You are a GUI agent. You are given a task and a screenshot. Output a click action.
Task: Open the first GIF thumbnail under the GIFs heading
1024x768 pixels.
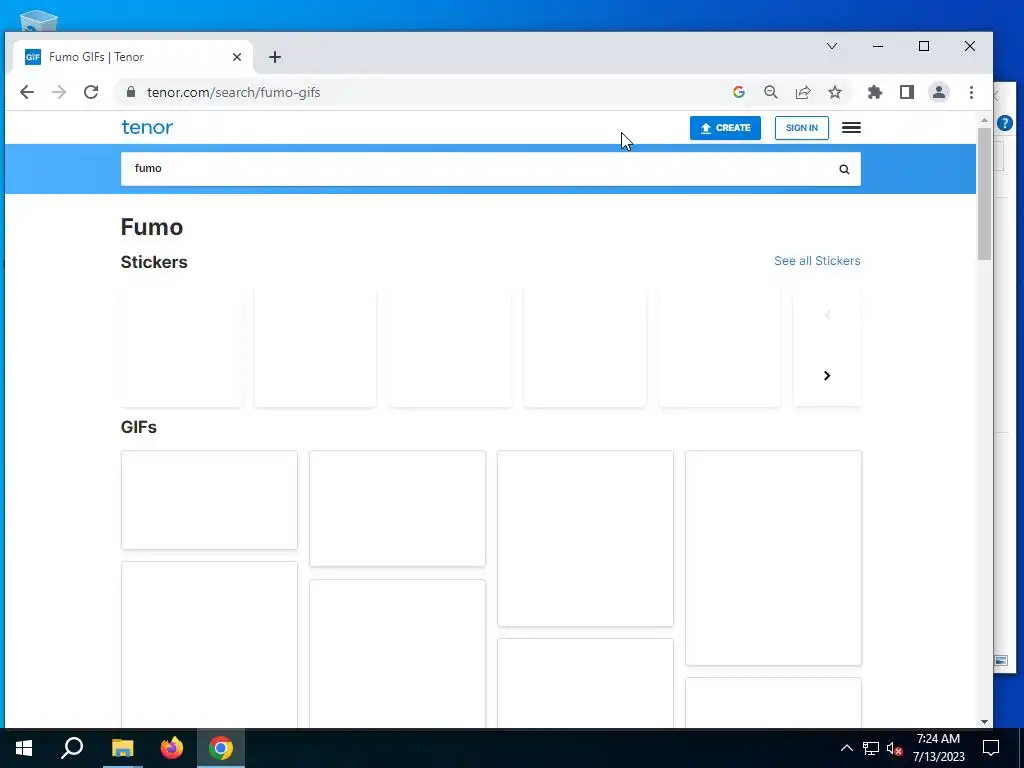[209, 500]
